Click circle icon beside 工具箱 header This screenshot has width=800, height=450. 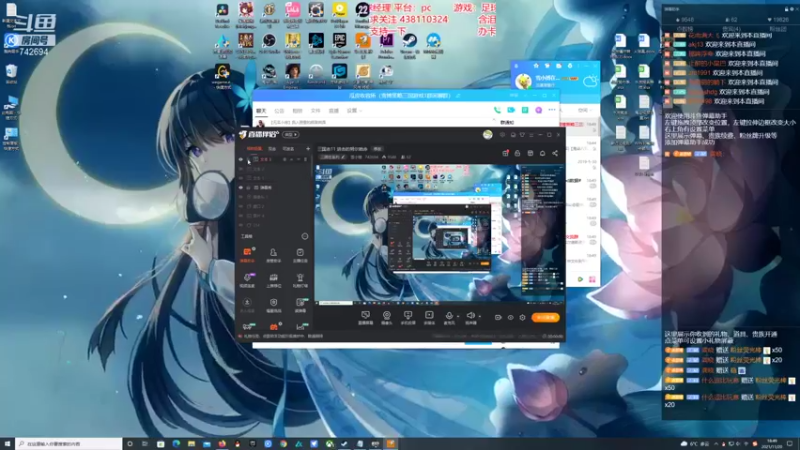pyautogui.click(x=305, y=236)
